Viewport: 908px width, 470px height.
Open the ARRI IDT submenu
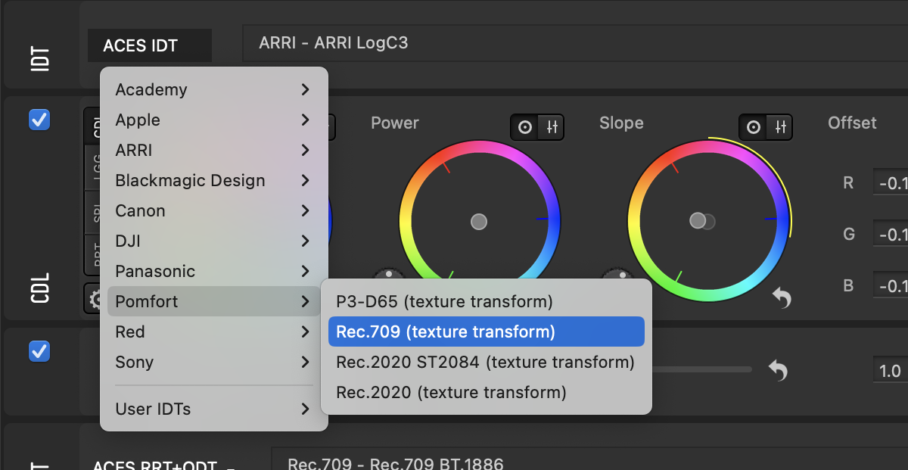coord(214,150)
